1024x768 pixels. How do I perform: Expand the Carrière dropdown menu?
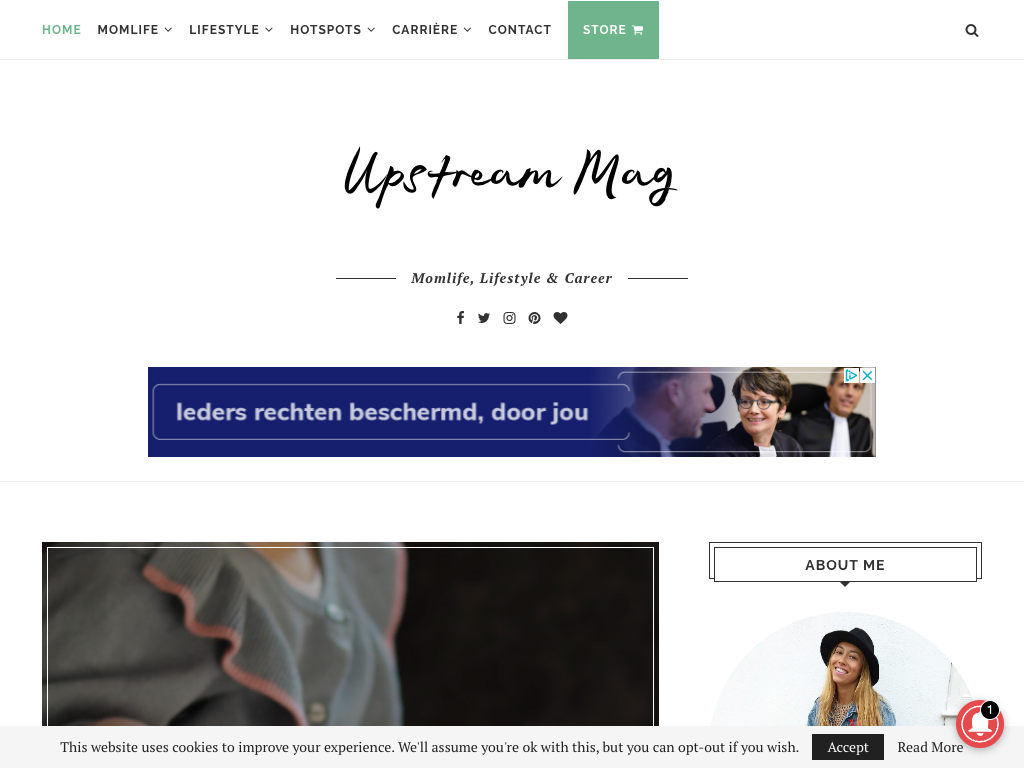pyautogui.click(x=432, y=30)
